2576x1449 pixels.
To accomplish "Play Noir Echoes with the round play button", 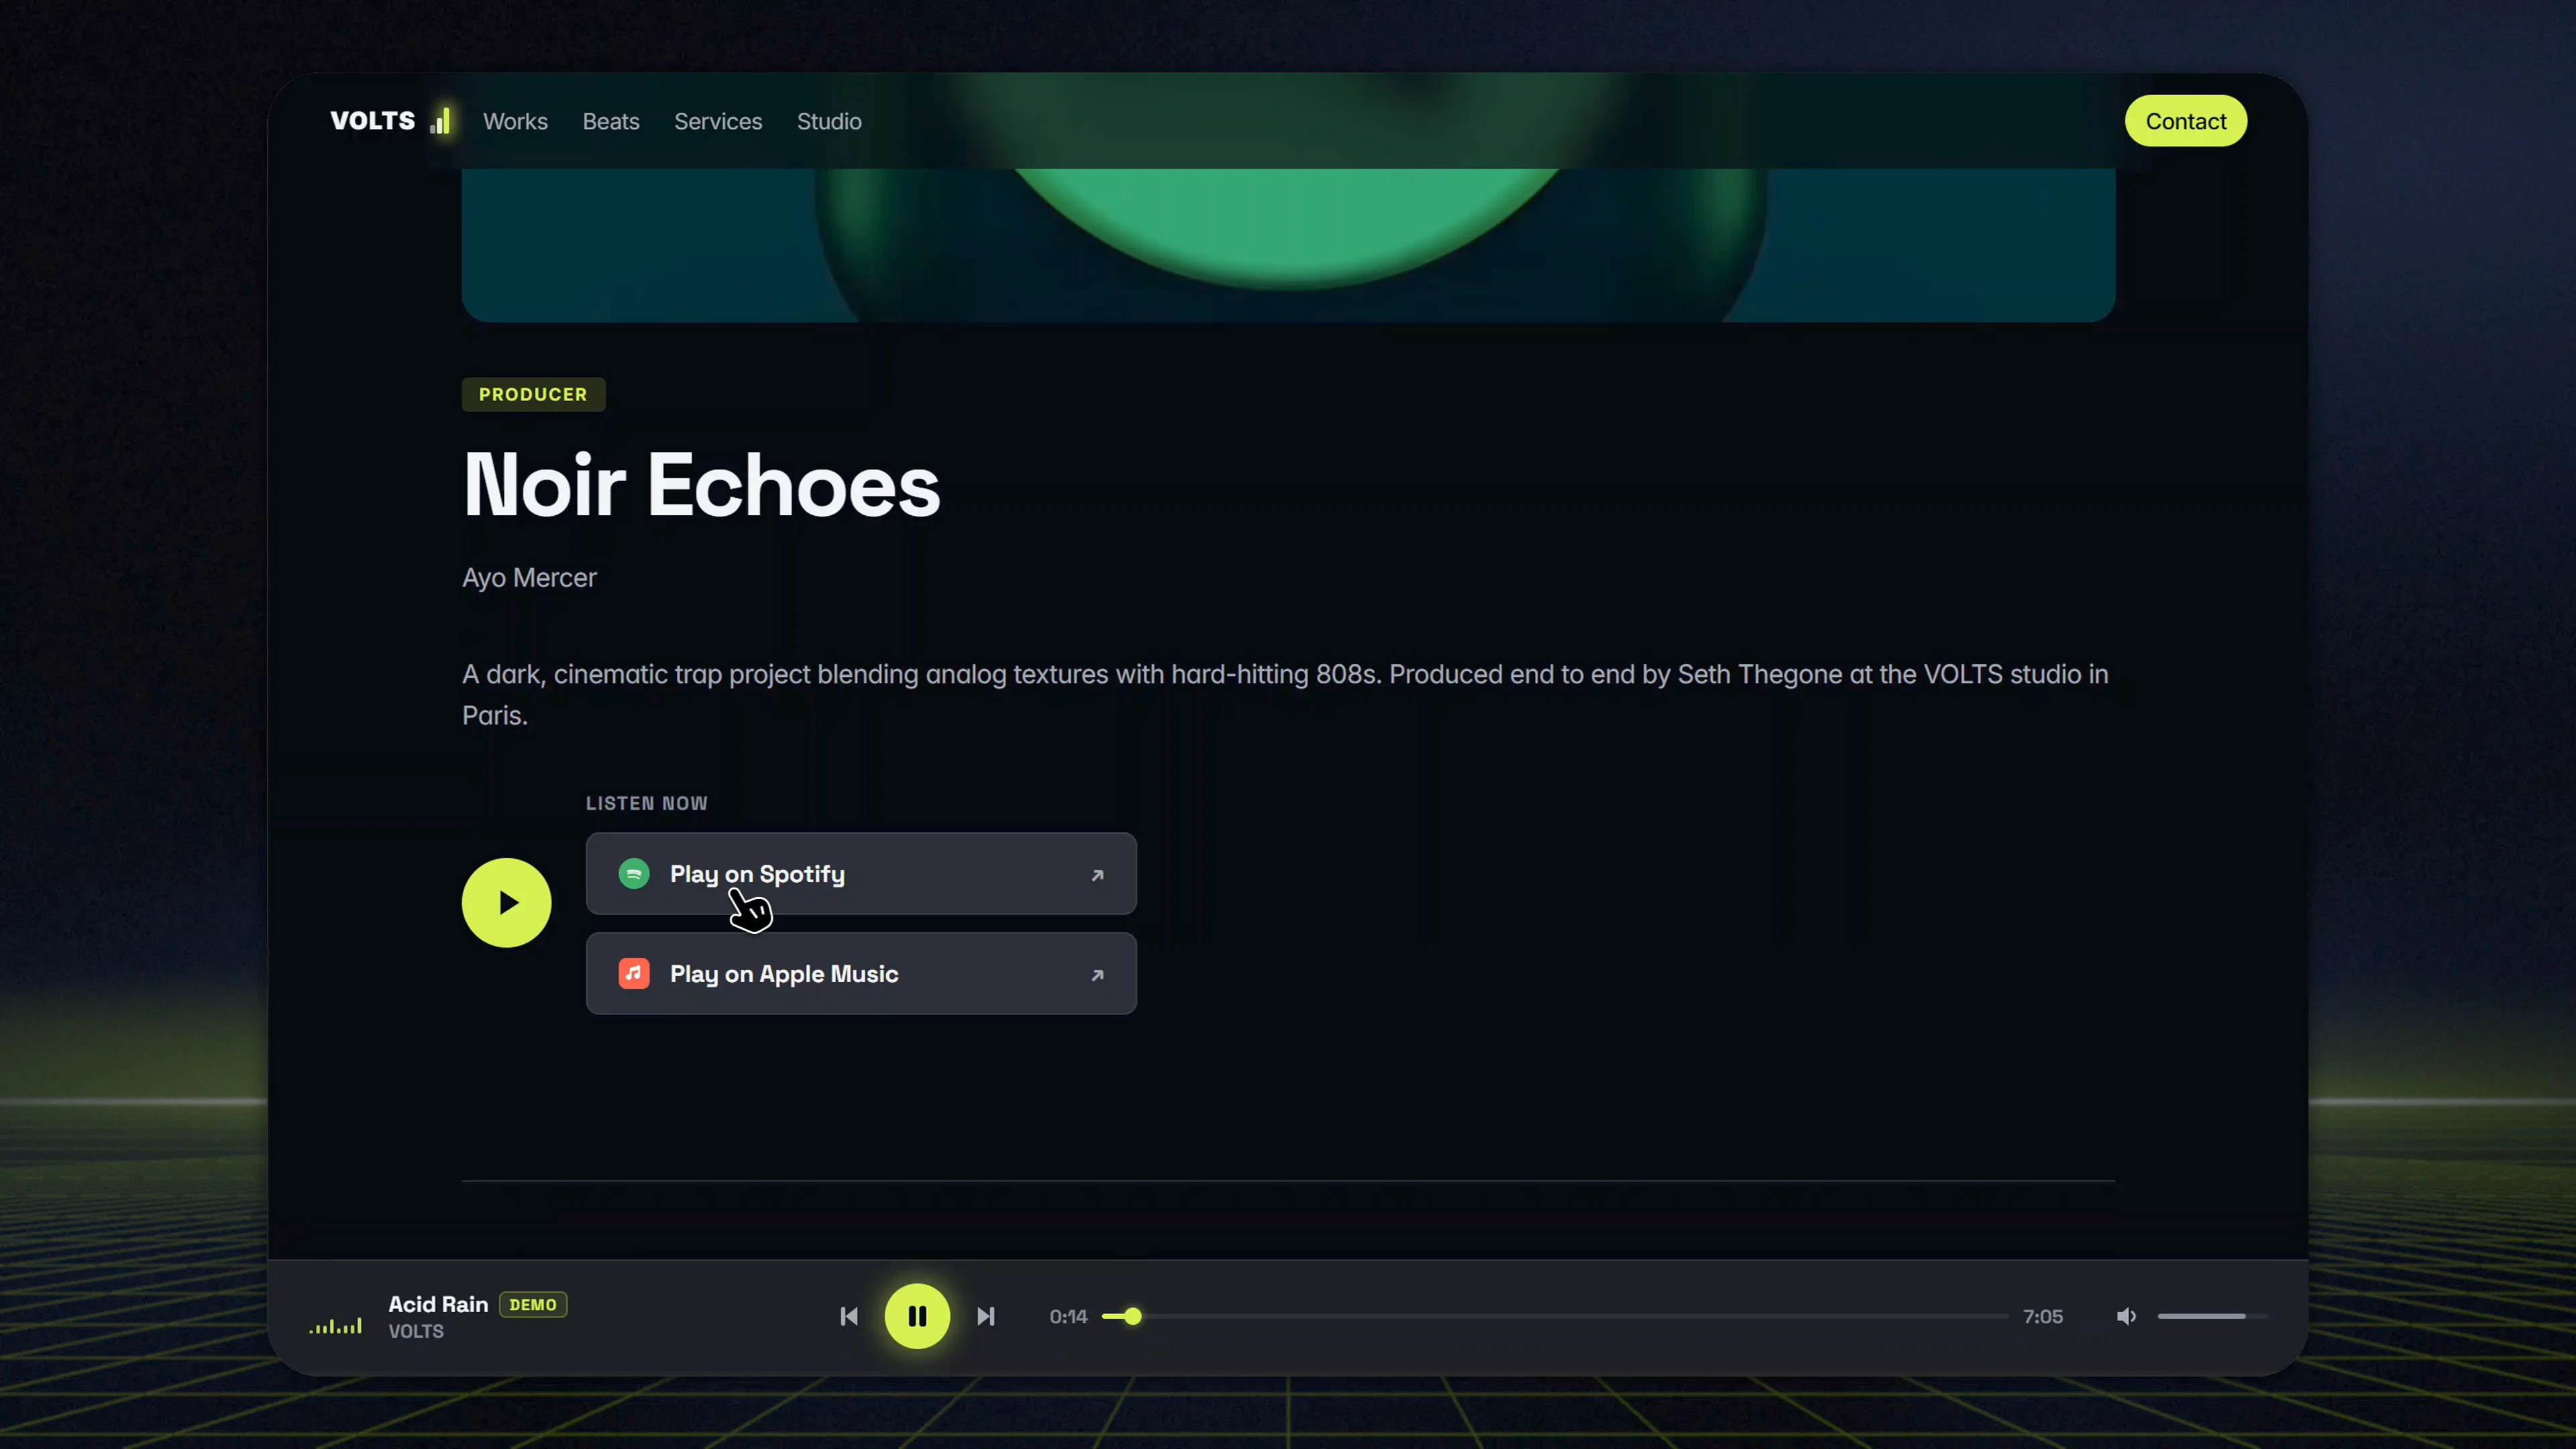I will coord(506,902).
